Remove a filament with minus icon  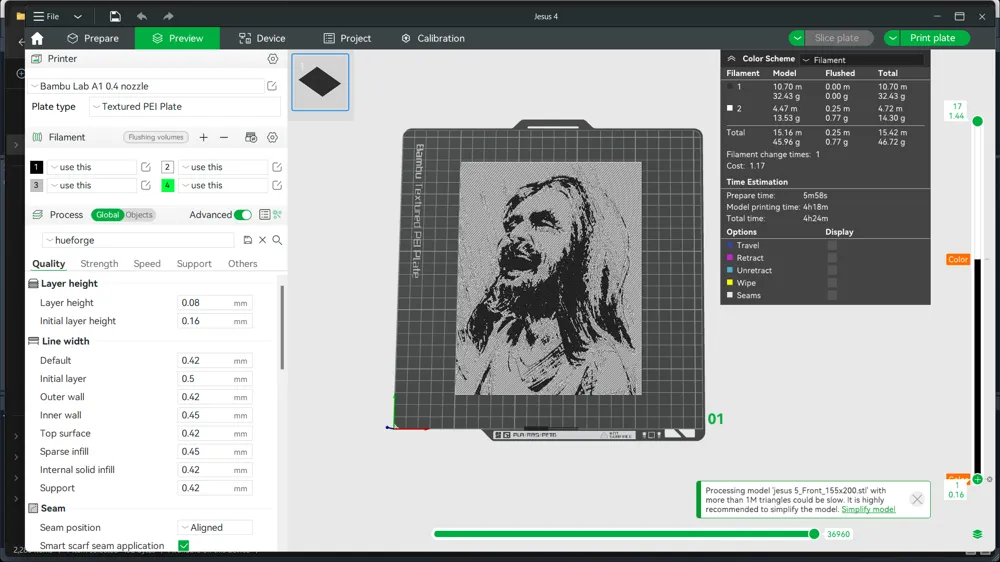(224, 137)
